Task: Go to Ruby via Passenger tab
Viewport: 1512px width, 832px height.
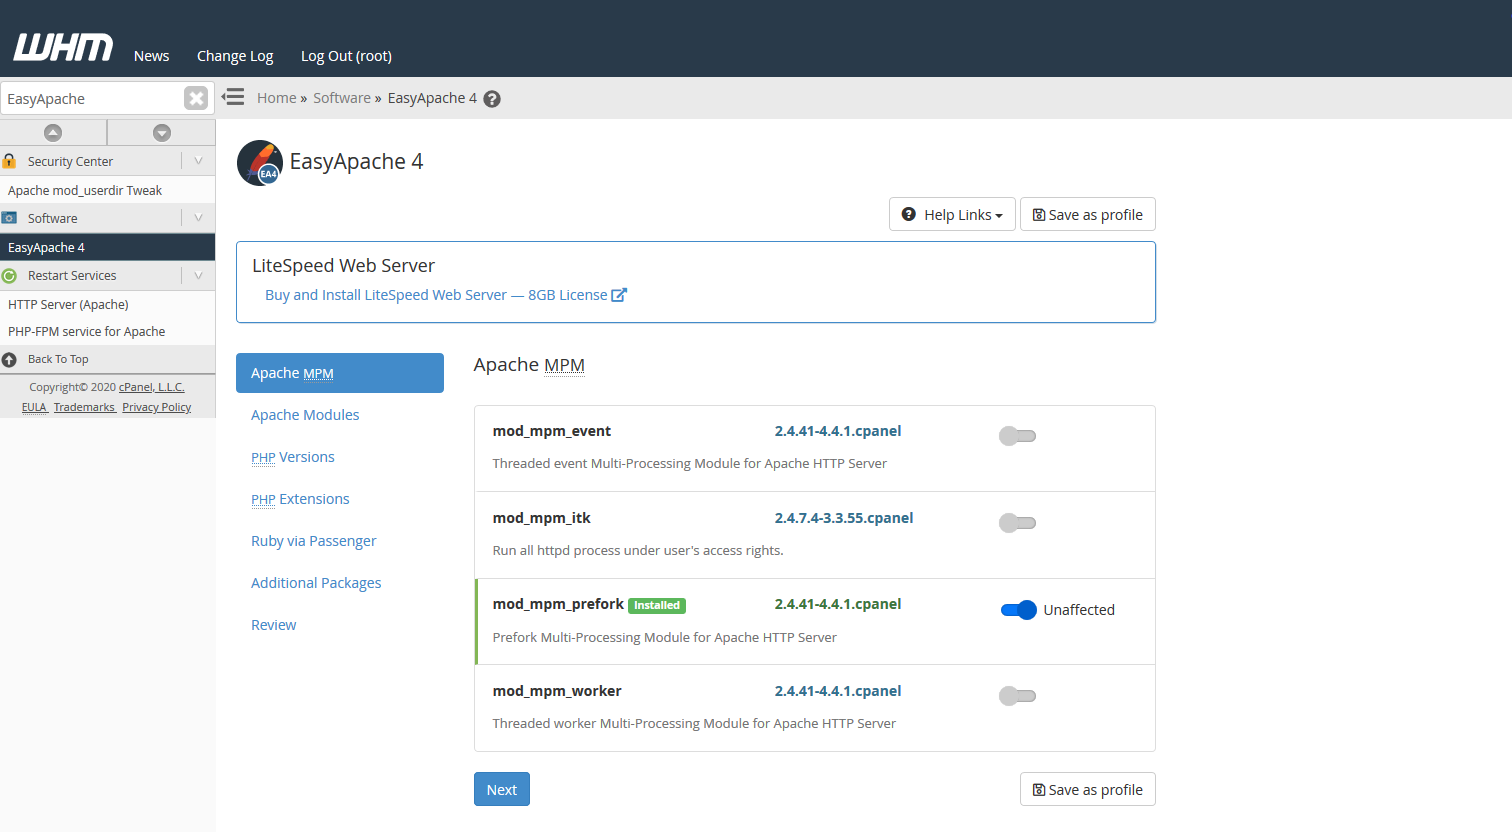Action: (x=314, y=541)
